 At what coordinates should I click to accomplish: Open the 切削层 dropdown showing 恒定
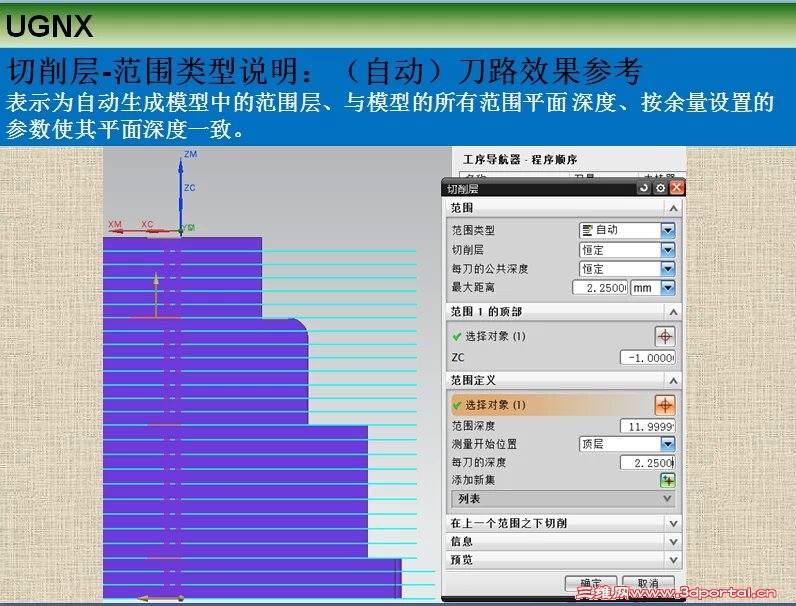point(627,250)
